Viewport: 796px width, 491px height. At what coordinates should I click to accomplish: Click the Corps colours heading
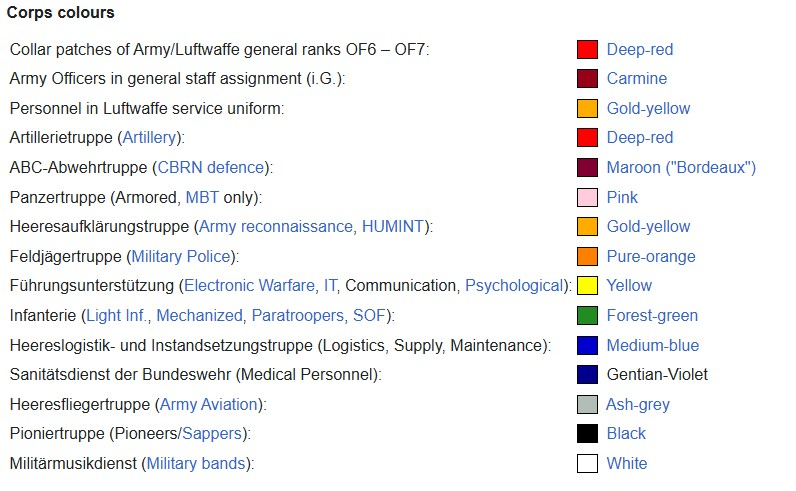tap(60, 13)
